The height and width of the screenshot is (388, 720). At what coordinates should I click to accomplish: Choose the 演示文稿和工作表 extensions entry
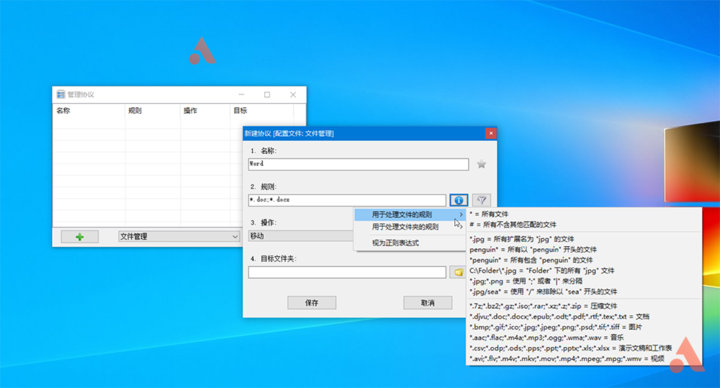[x=583, y=348]
